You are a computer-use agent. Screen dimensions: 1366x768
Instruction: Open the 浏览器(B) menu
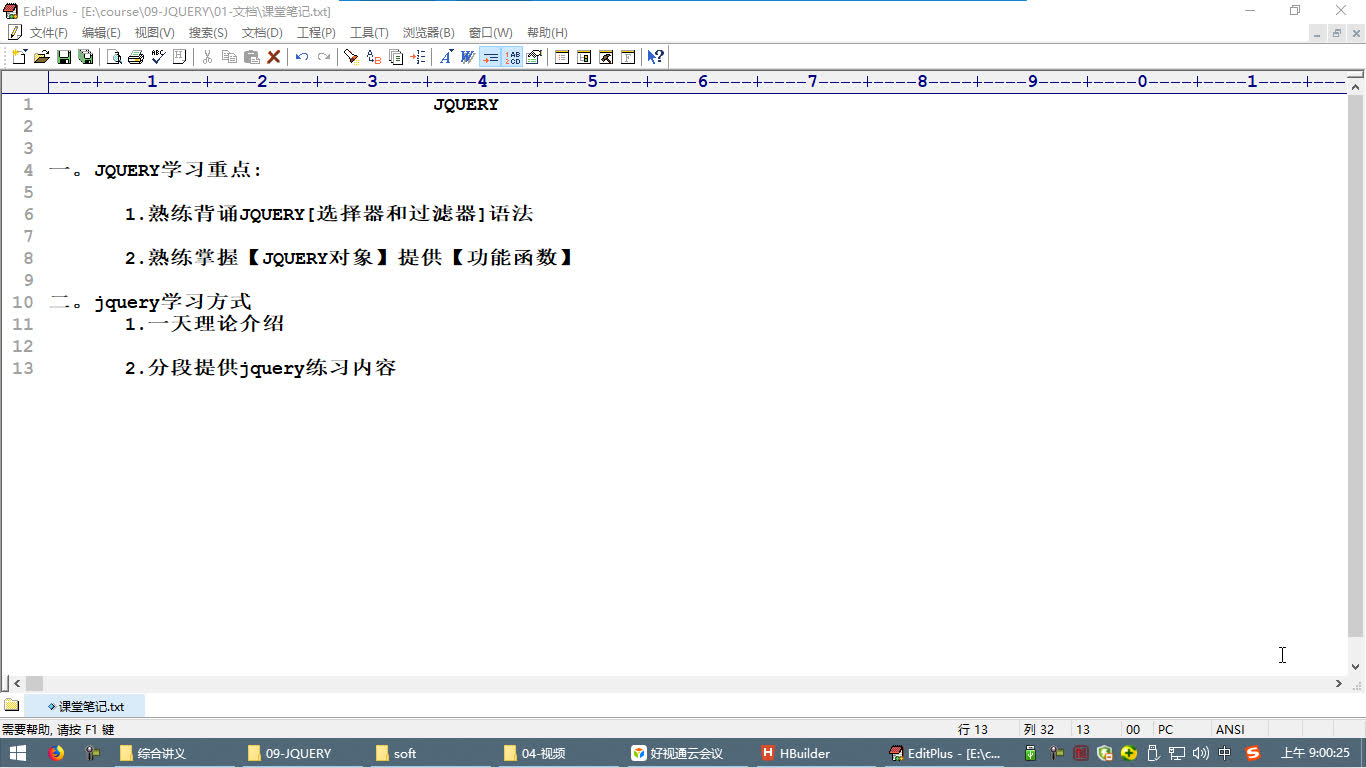[x=428, y=33]
